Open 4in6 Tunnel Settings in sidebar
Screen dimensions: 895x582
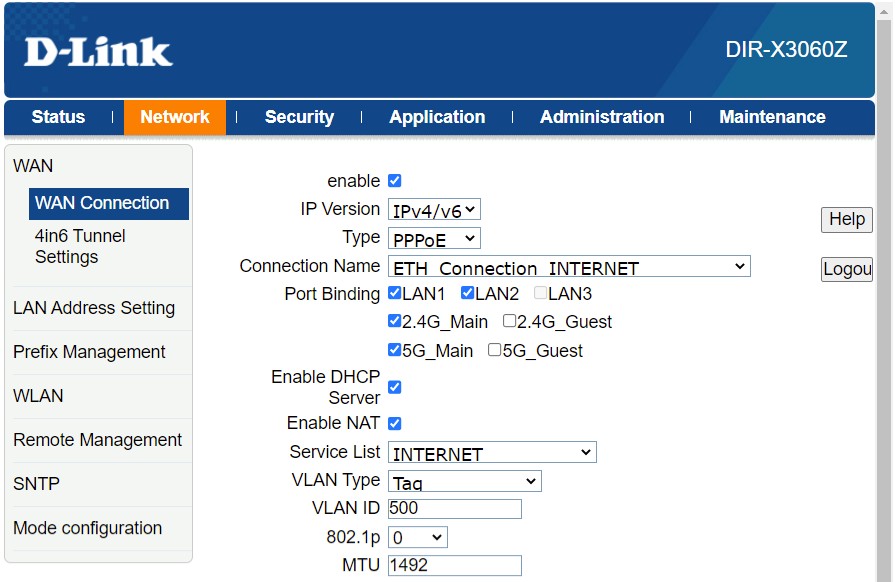click(80, 246)
